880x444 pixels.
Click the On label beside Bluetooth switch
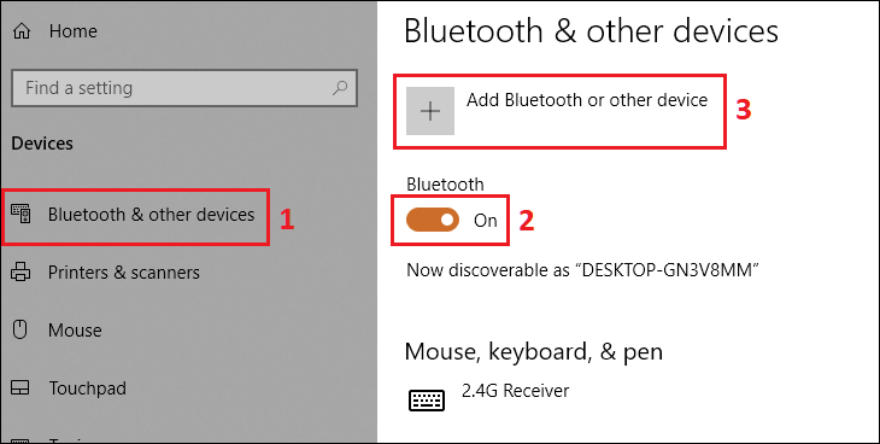485,221
